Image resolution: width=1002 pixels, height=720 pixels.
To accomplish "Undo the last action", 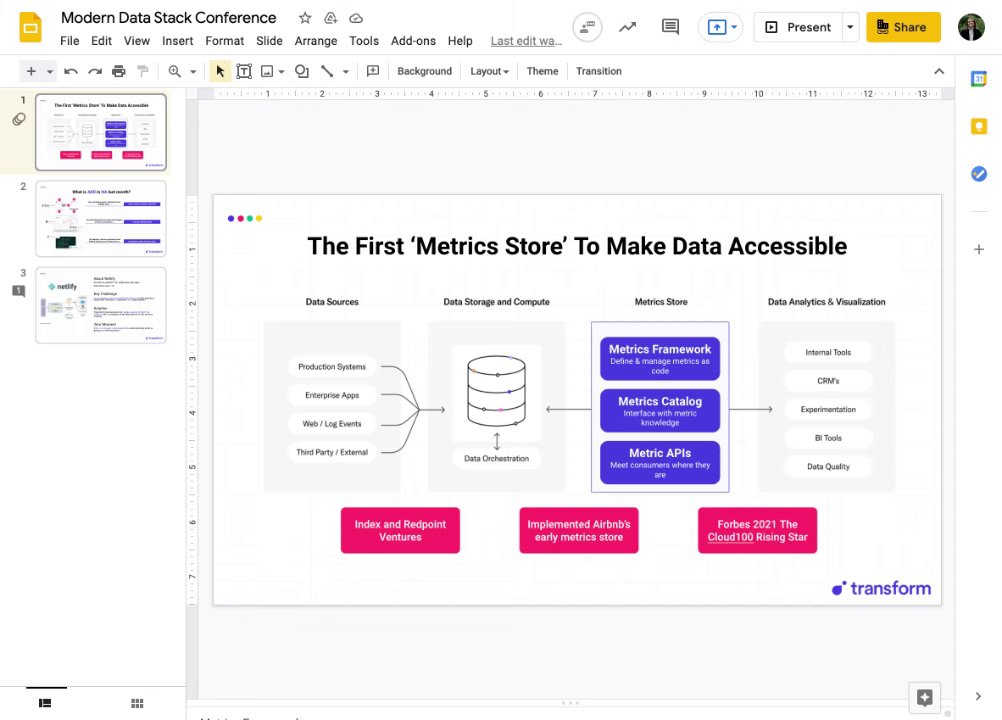I will click(x=70, y=71).
